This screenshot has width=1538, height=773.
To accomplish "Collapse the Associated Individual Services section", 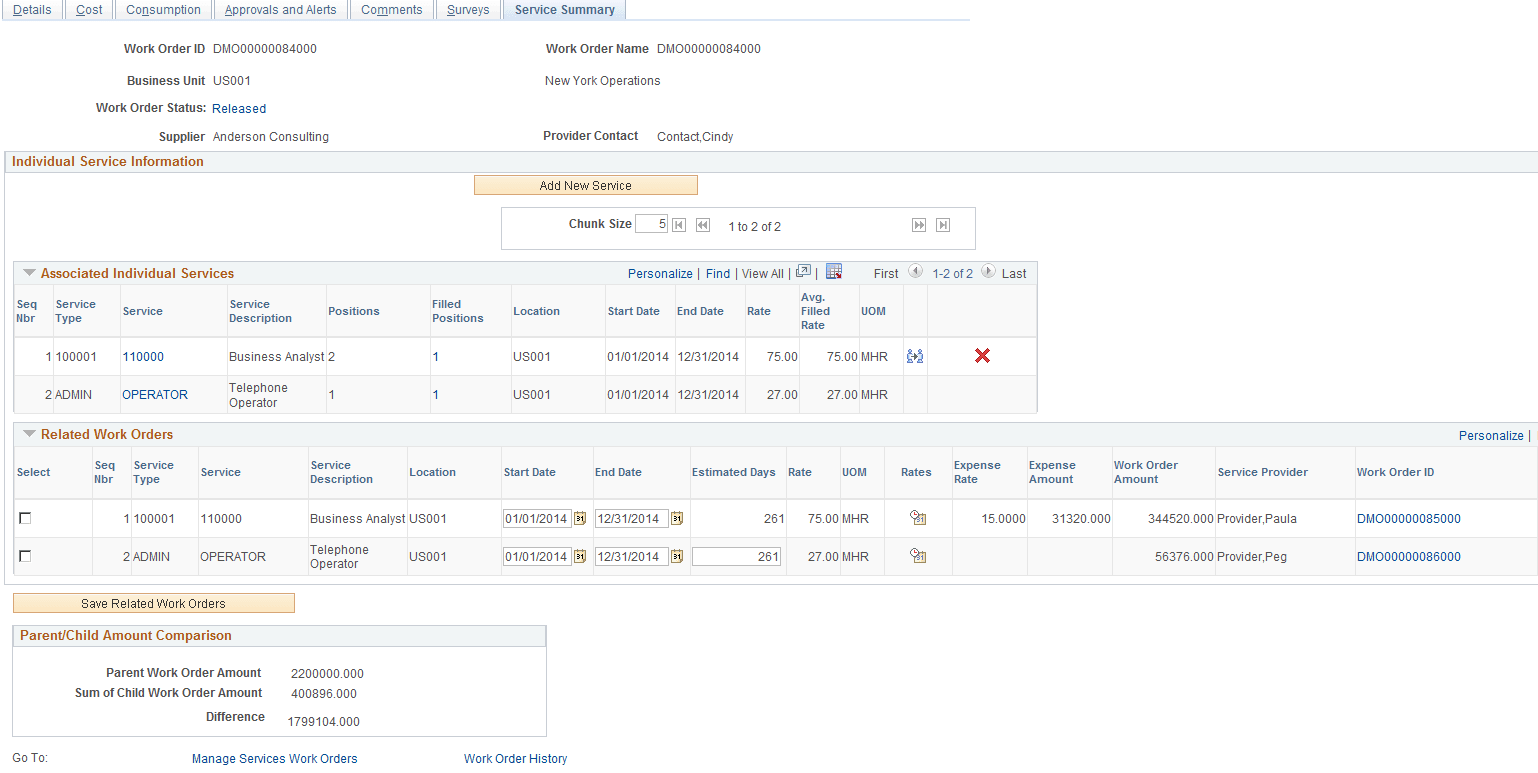I will coord(29,271).
